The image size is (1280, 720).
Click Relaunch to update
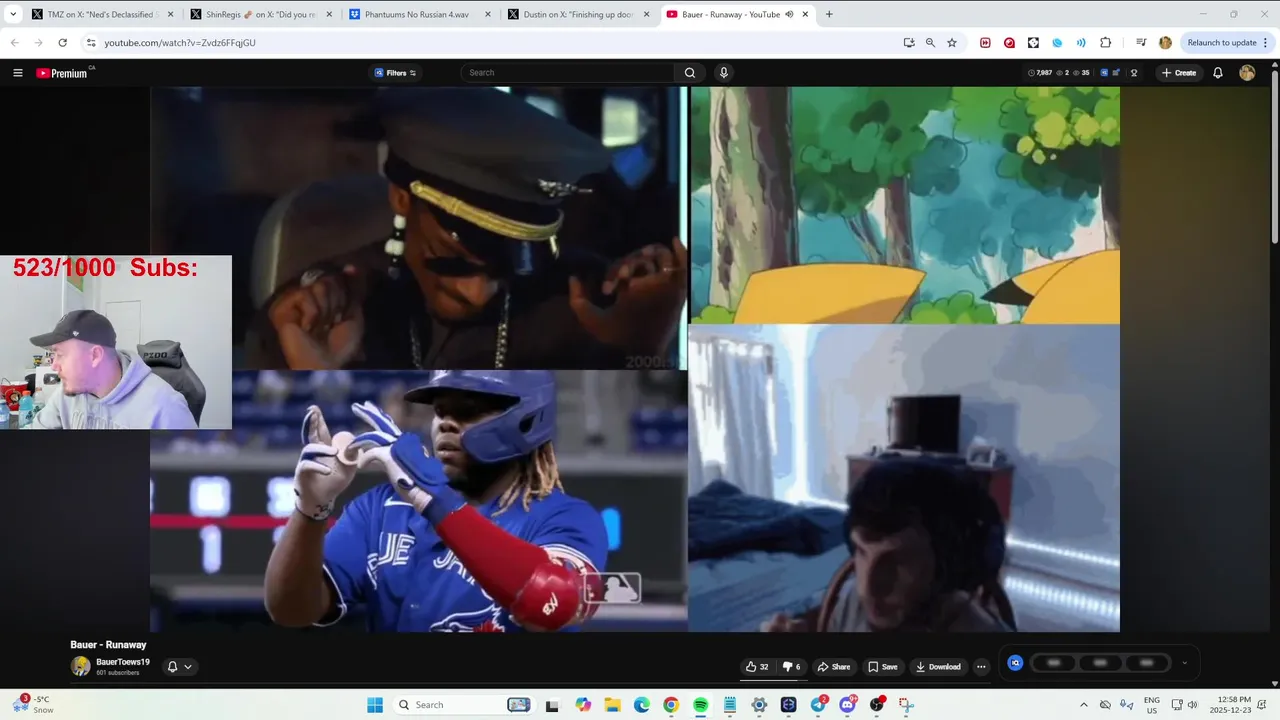pos(1221,43)
